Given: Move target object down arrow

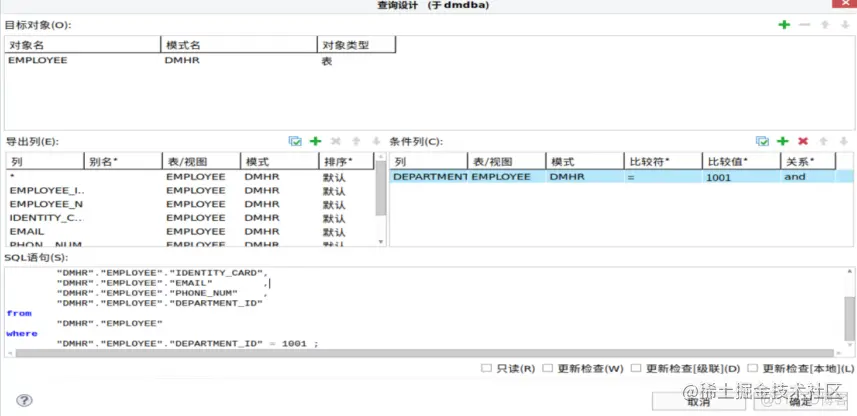Looking at the screenshot, I should coord(844,25).
